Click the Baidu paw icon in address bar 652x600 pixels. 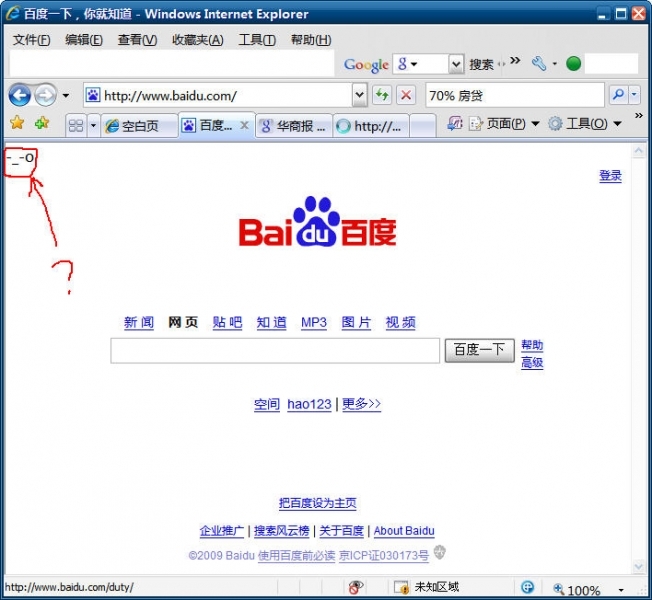[93, 95]
